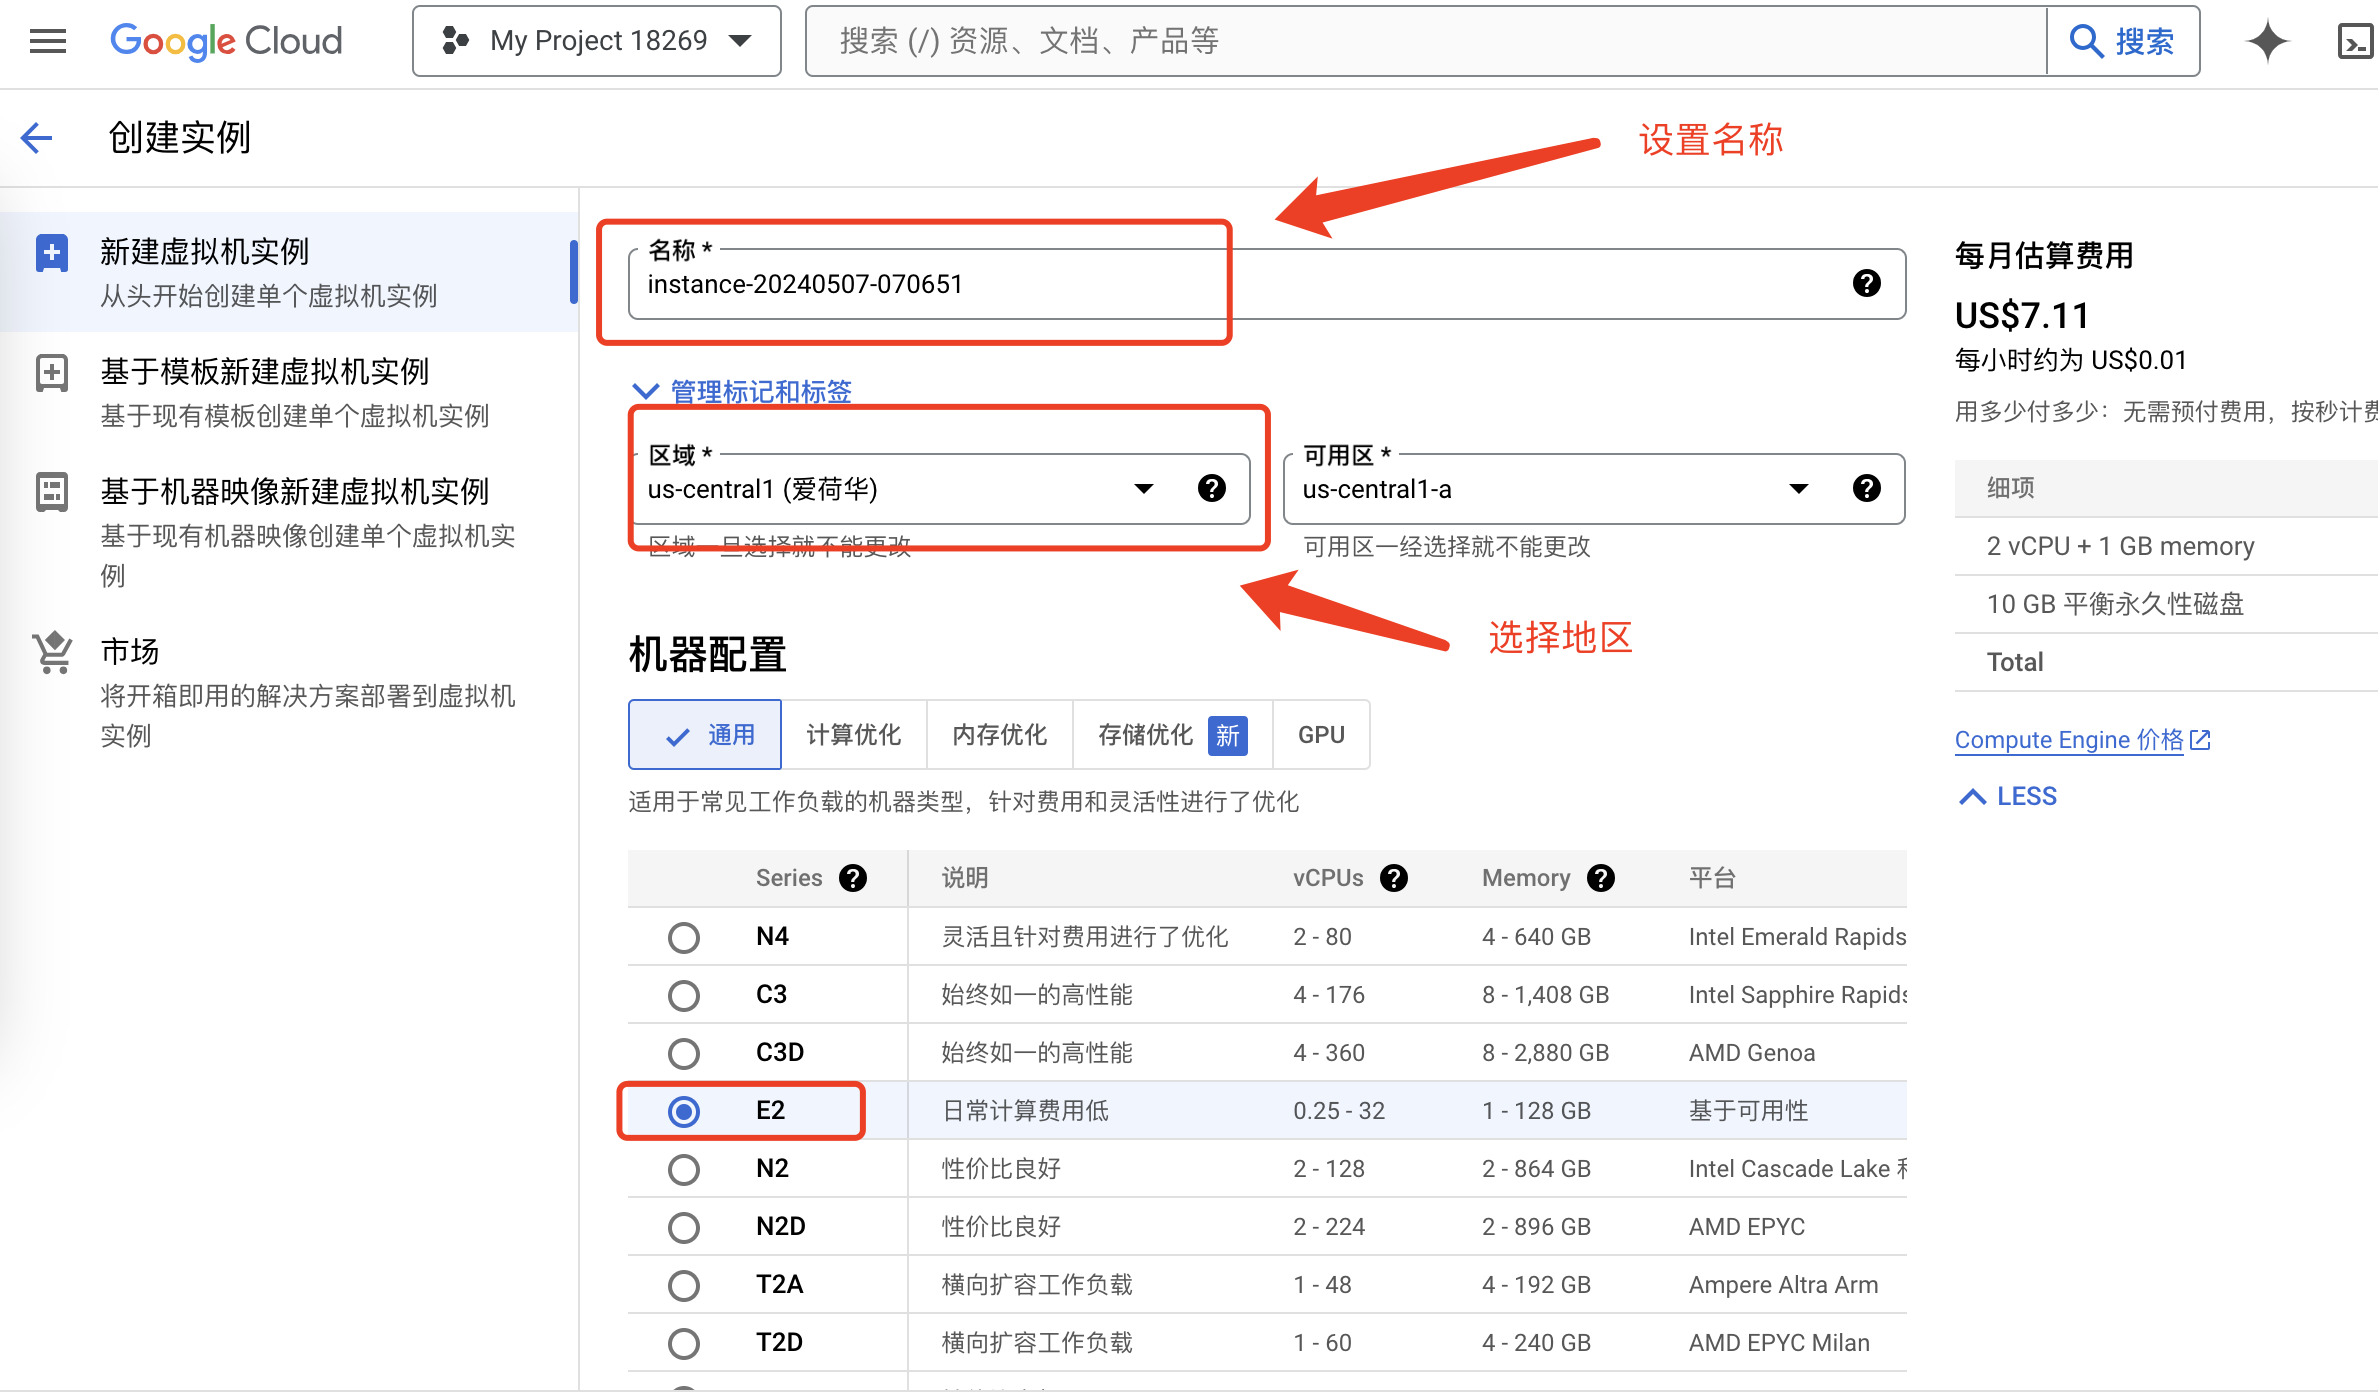2378x1400 pixels.
Task: Switch to the GPU machine tab
Action: point(1320,735)
